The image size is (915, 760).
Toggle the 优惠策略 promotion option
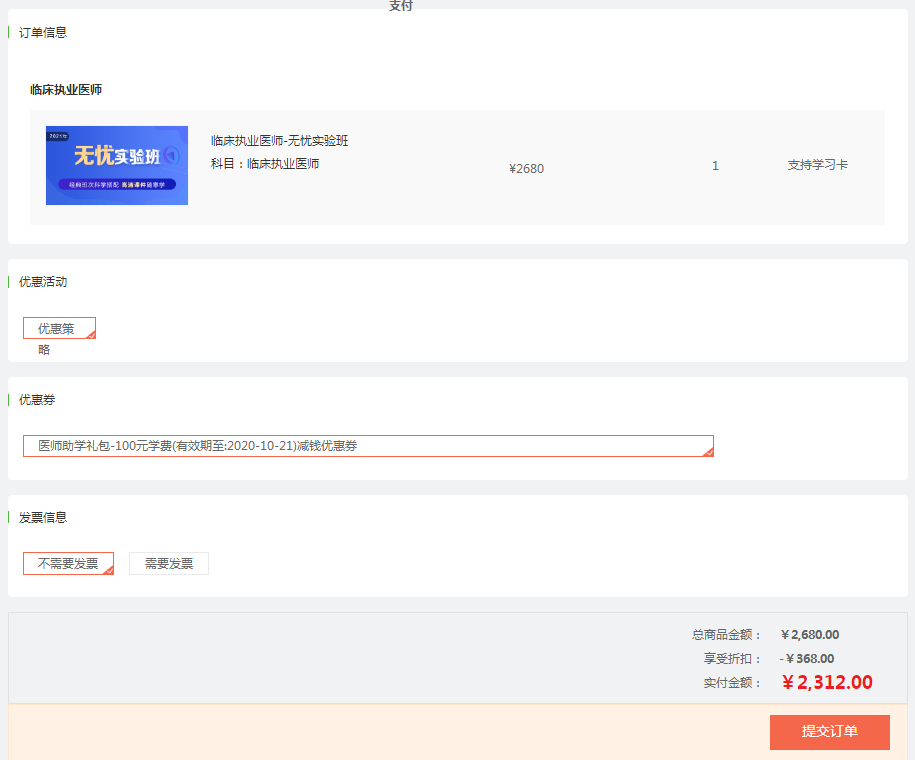[58, 329]
